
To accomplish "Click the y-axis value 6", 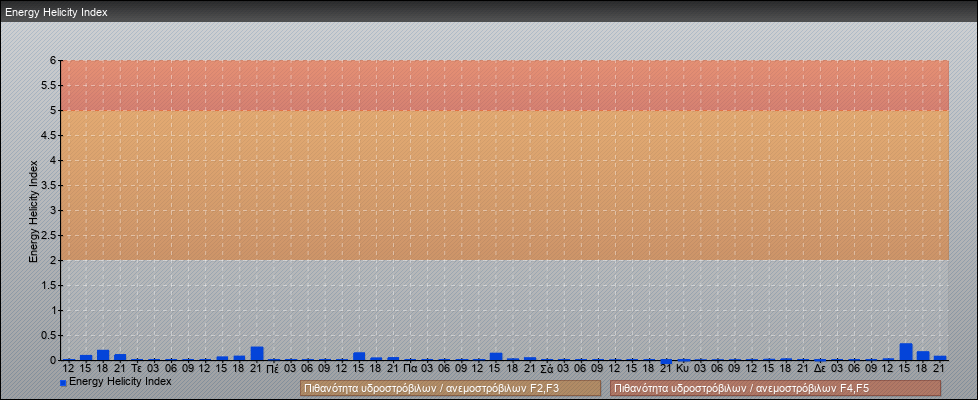I will (54, 61).
